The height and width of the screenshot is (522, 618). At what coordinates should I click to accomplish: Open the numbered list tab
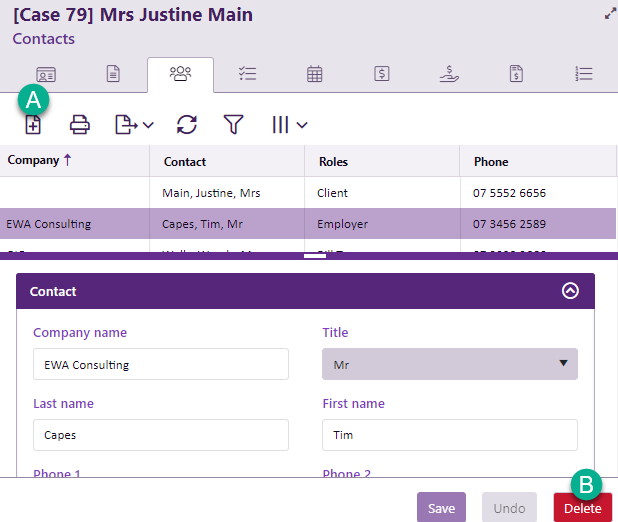point(585,74)
